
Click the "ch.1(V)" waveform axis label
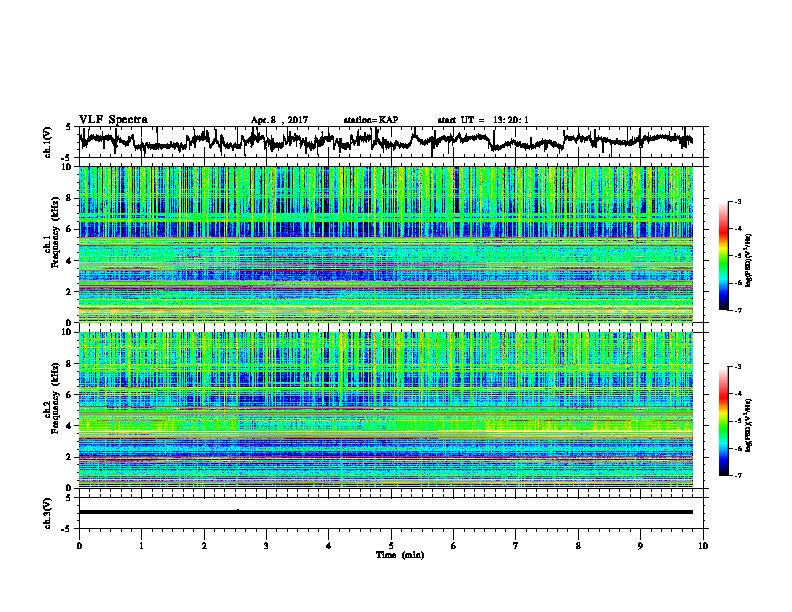coord(47,142)
